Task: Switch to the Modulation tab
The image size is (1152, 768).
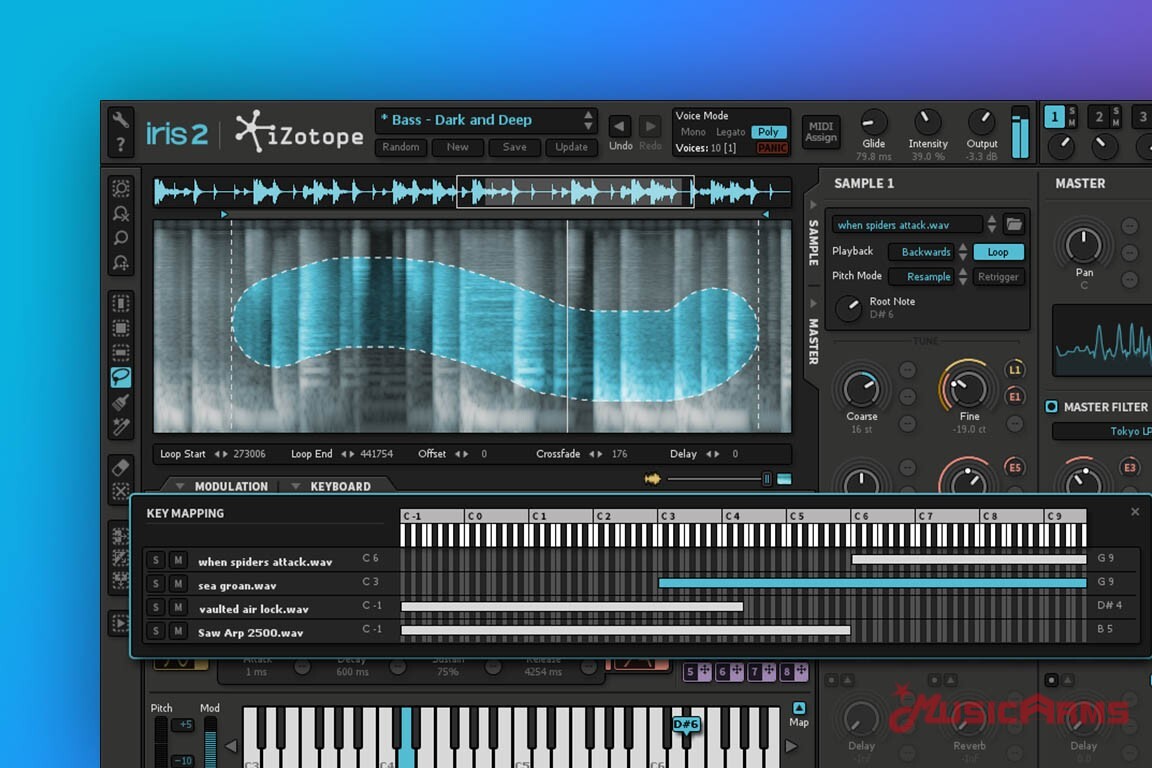Action: (x=230, y=486)
